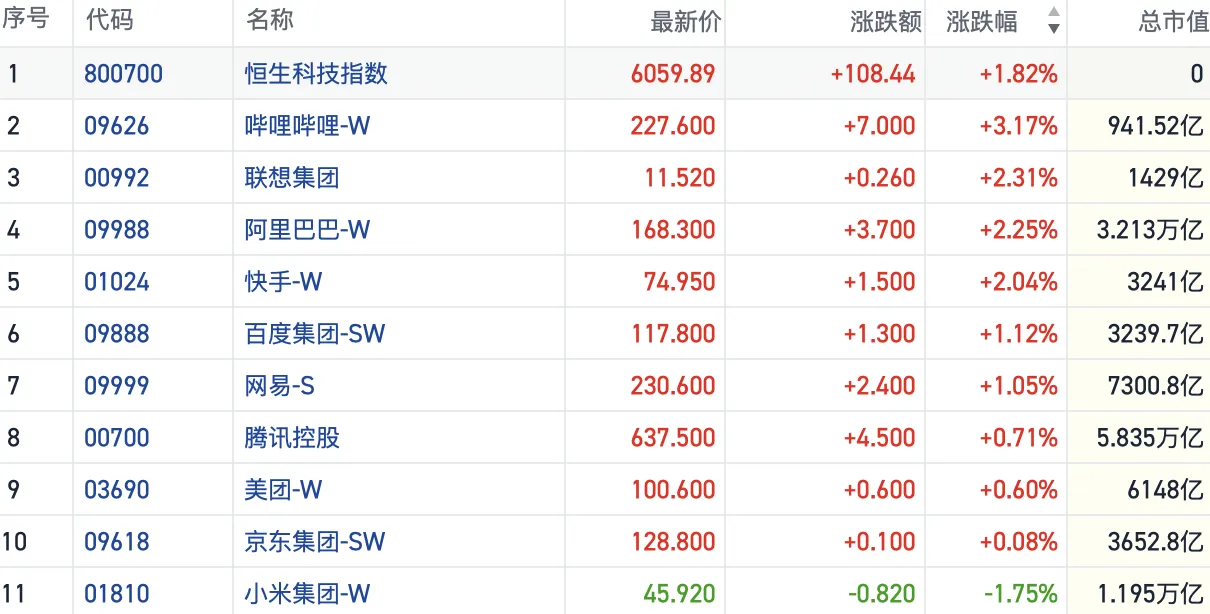
Task: Open 百度集团-SW stock link
Action: 315,334
